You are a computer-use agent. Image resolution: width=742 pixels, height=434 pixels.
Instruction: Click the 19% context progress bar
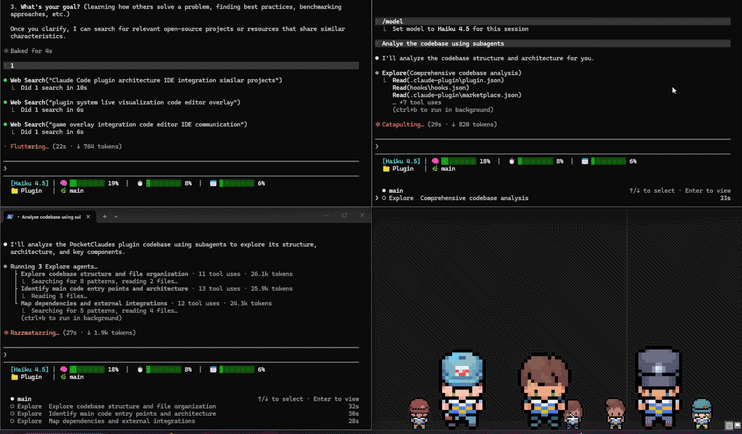pyautogui.click(x=87, y=183)
